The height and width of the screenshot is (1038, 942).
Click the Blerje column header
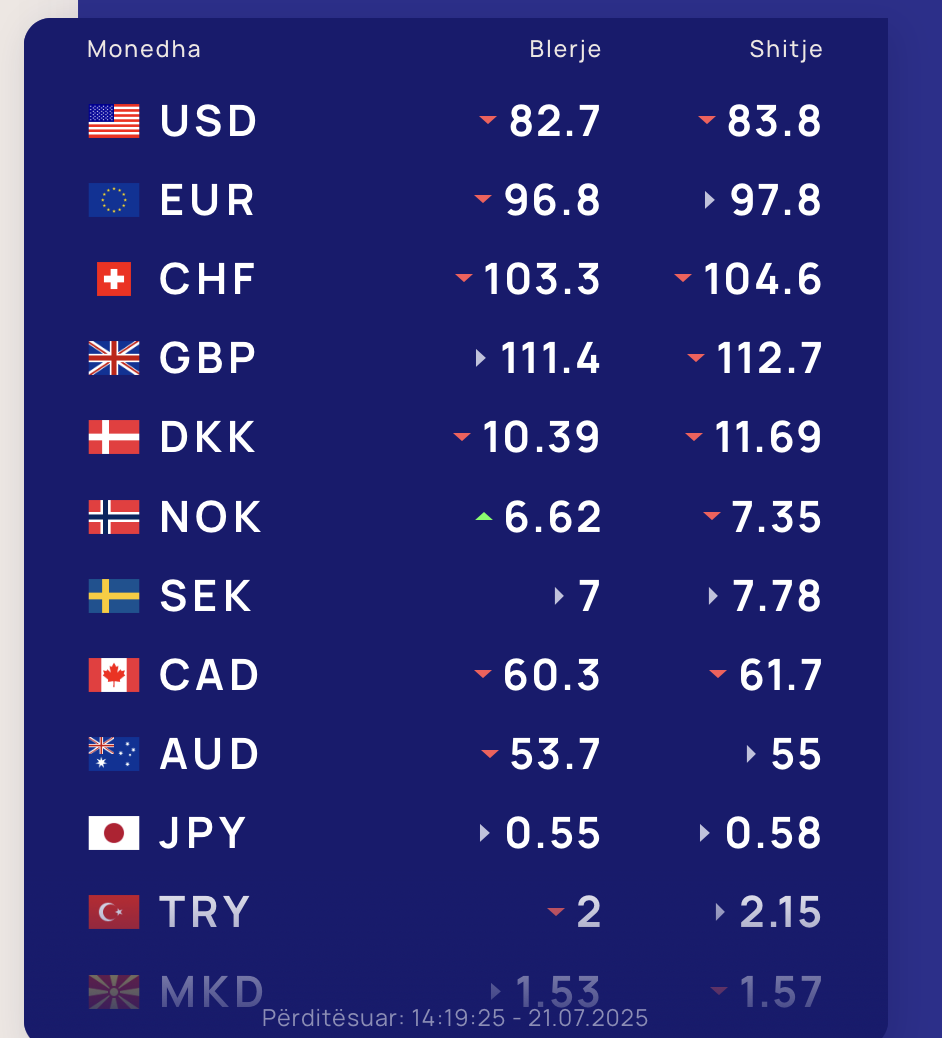[565, 49]
